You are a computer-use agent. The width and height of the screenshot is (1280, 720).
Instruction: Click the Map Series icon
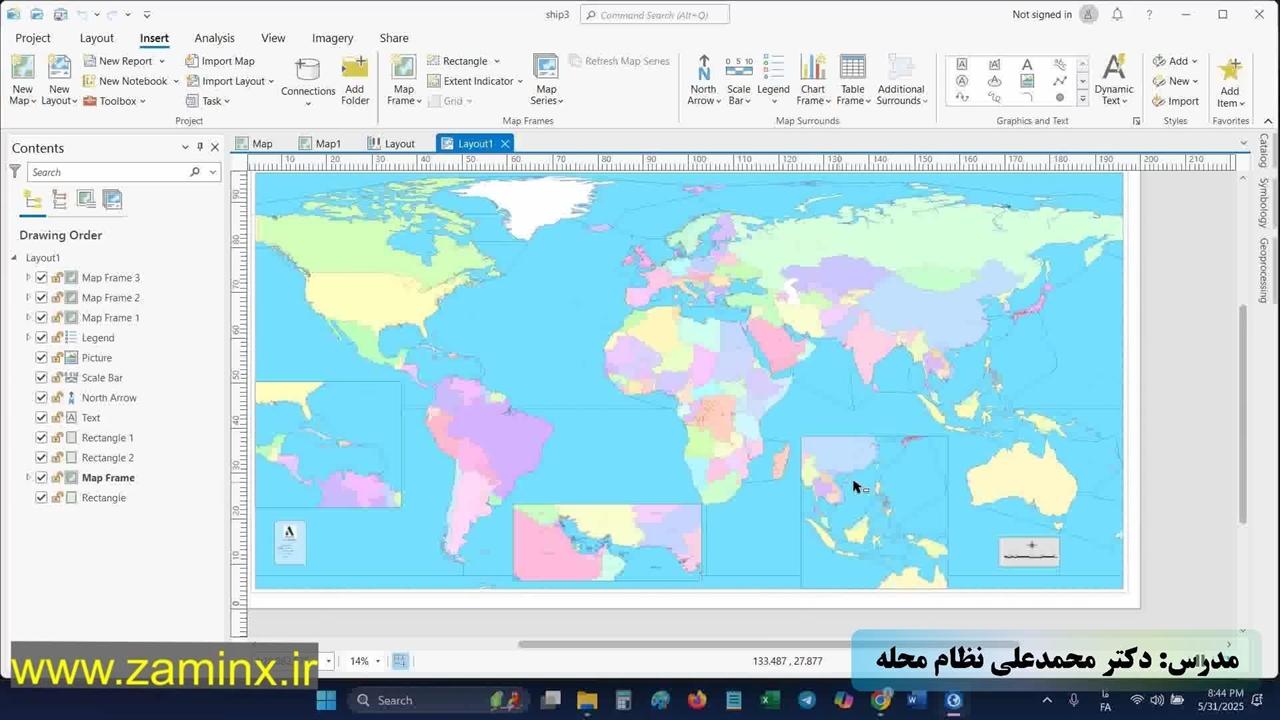tap(546, 70)
